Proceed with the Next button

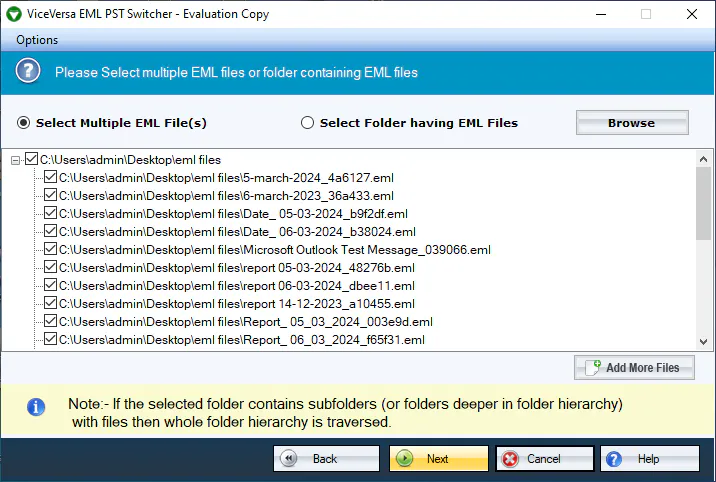pyautogui.click(x=439, y=458)
